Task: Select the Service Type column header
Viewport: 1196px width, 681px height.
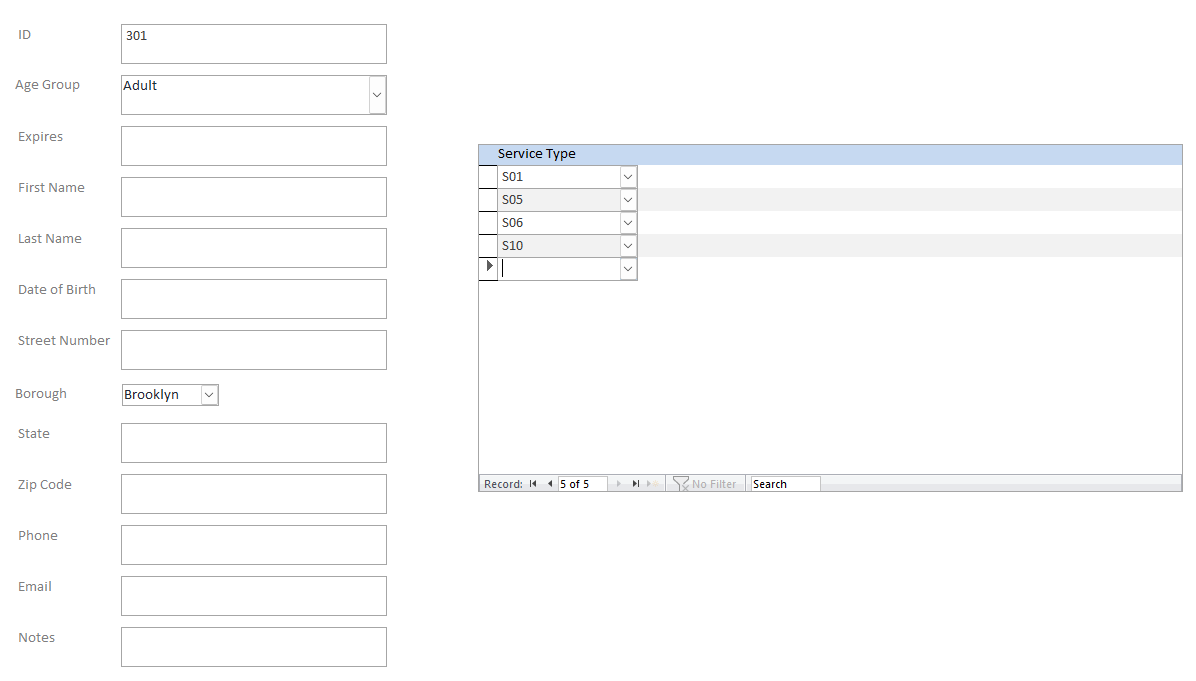Action: [x=536, y=154]
